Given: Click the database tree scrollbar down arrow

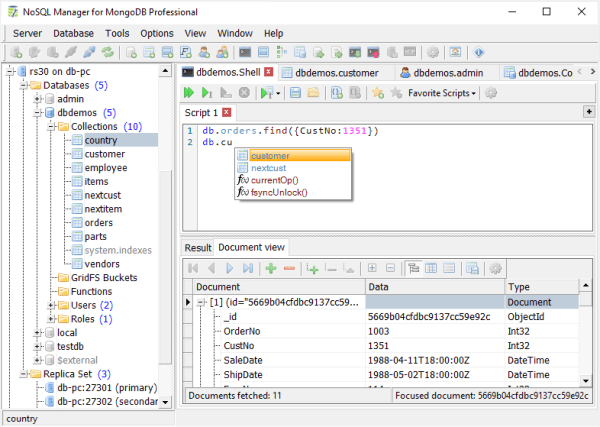Looking at the screenshot, I should [x=165, y=402].
